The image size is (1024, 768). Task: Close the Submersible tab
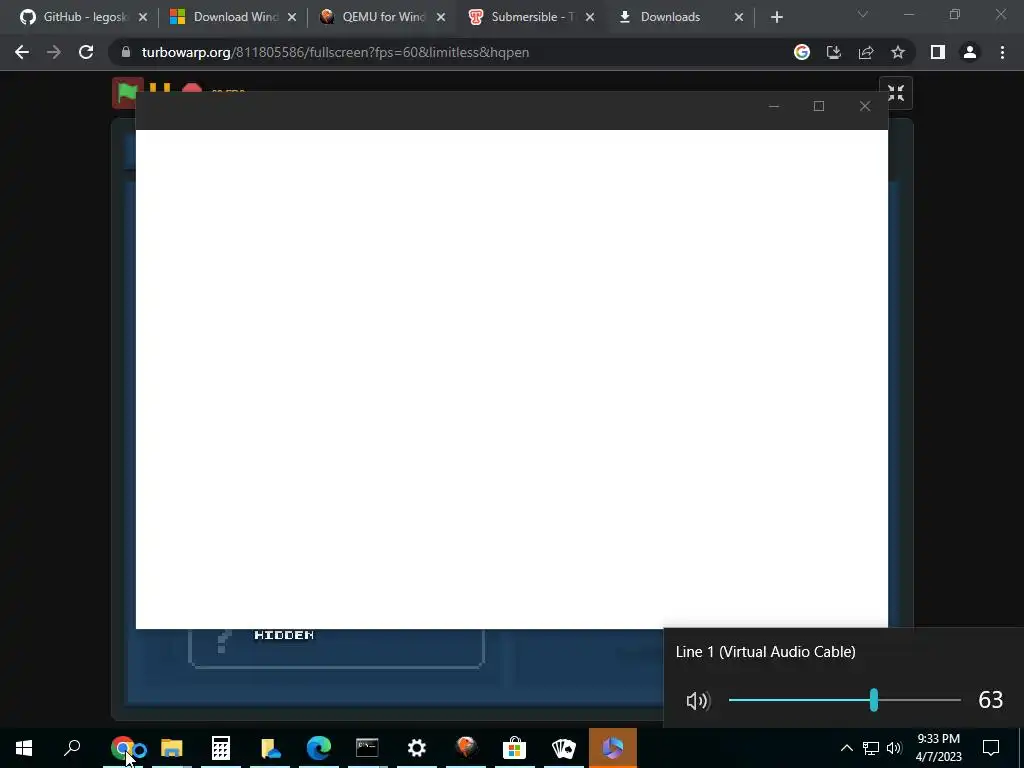click(x=590, y=17)
